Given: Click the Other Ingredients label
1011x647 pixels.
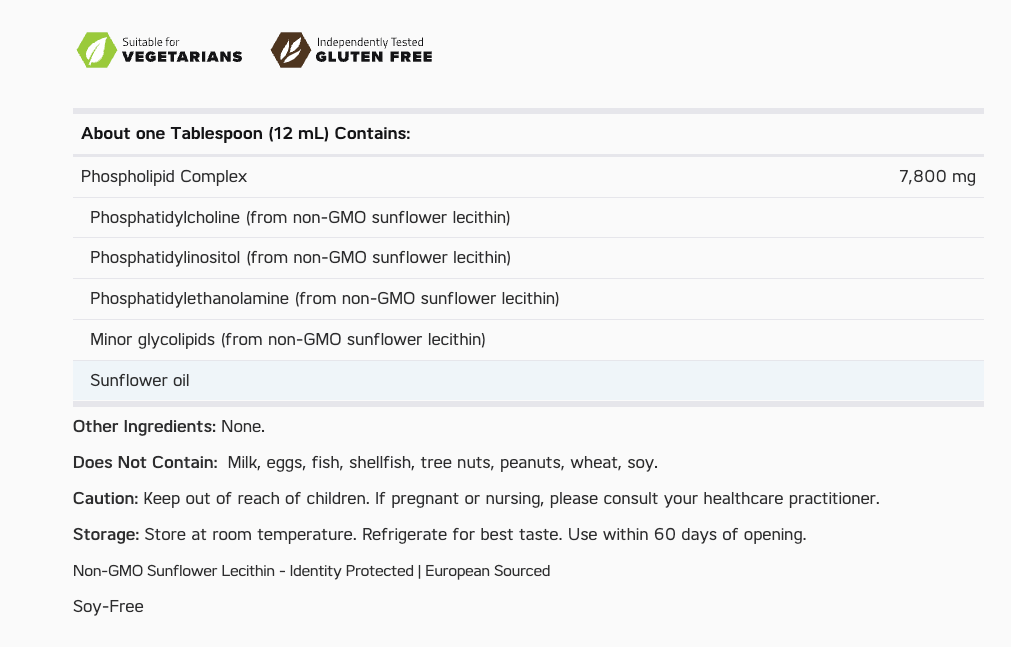Looking at the screenshot, I should point(144,426).
